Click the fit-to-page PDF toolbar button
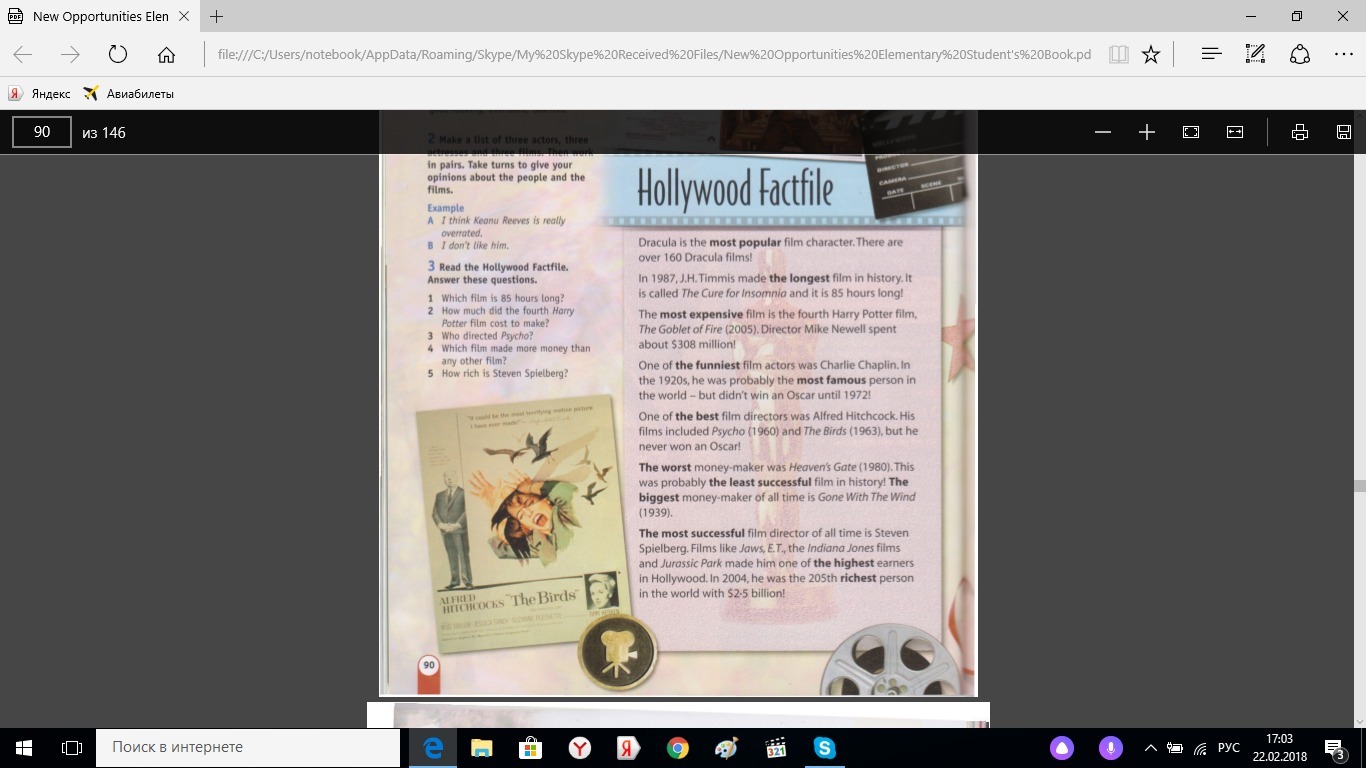The width and height of the screenshot is (1366, 768). pos(1191,132)
